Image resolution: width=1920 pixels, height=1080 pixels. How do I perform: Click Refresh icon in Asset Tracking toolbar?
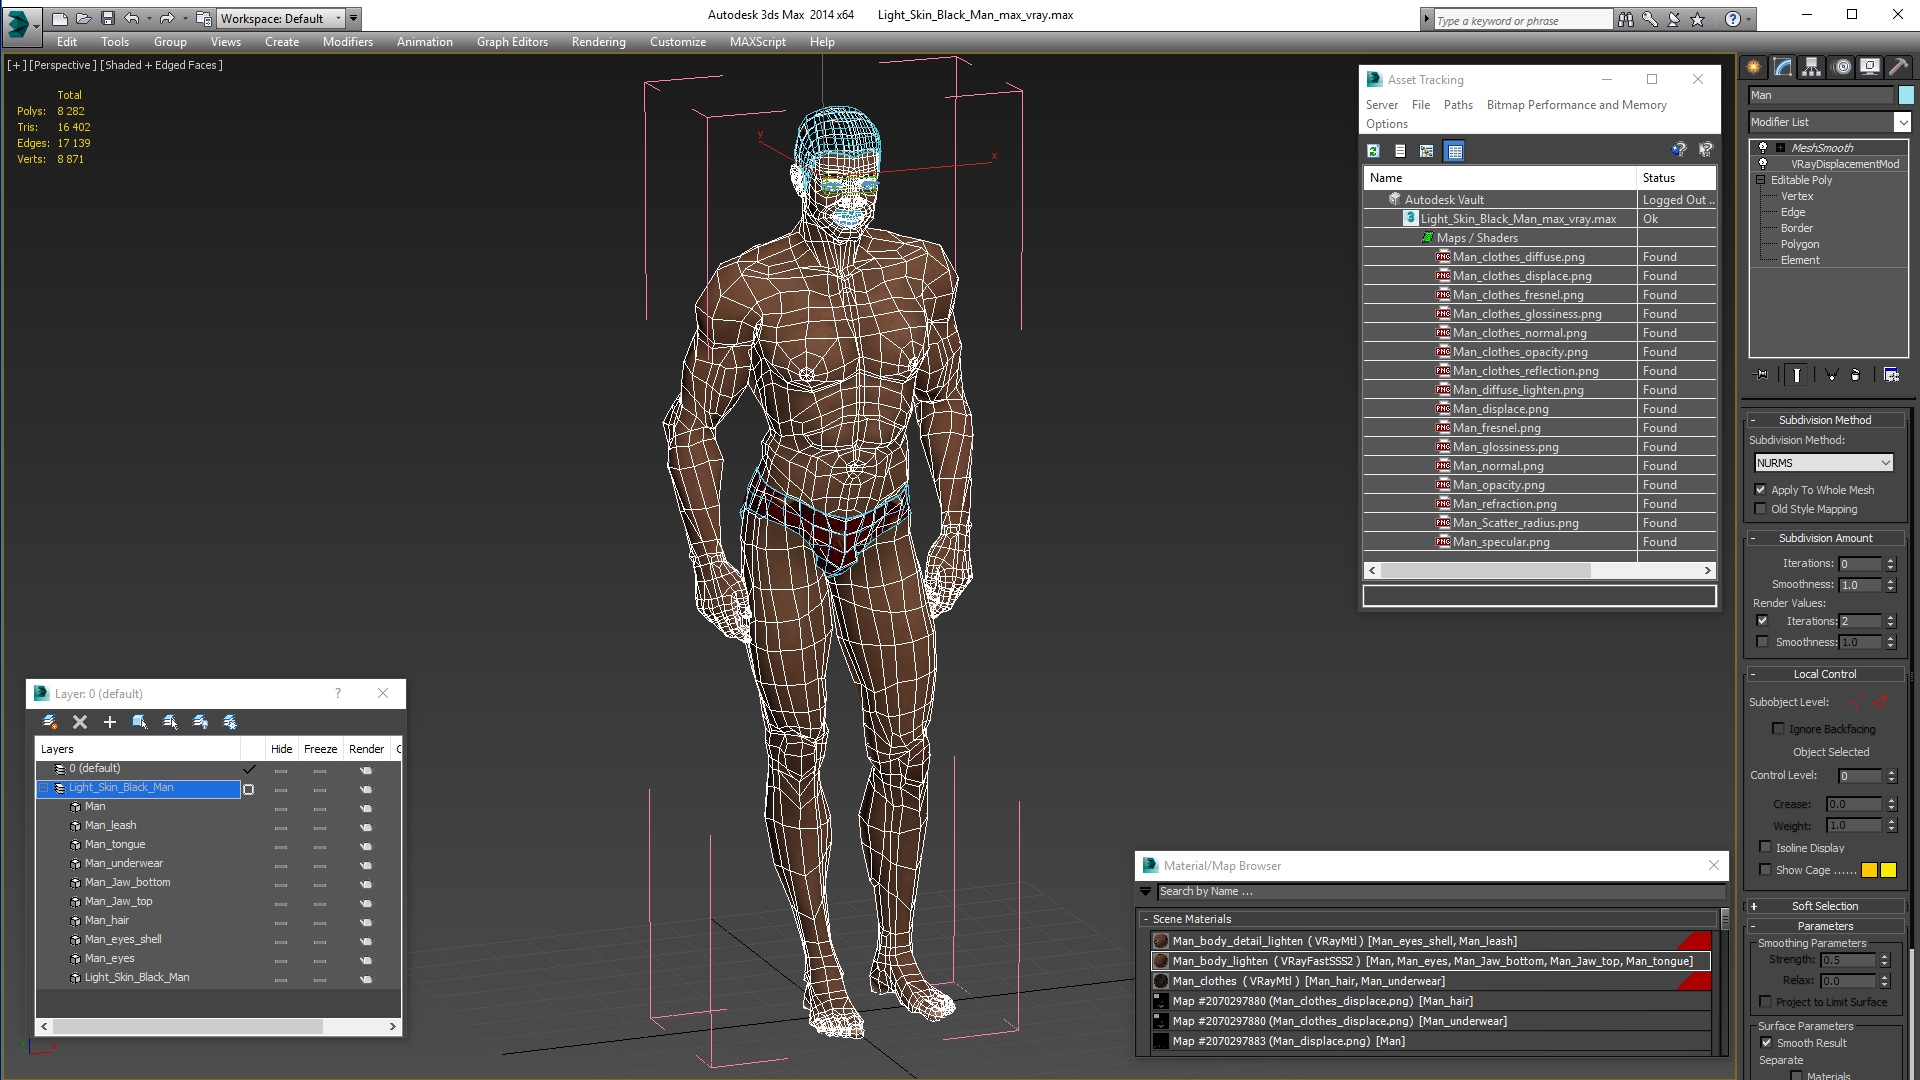click(1374, 151)
